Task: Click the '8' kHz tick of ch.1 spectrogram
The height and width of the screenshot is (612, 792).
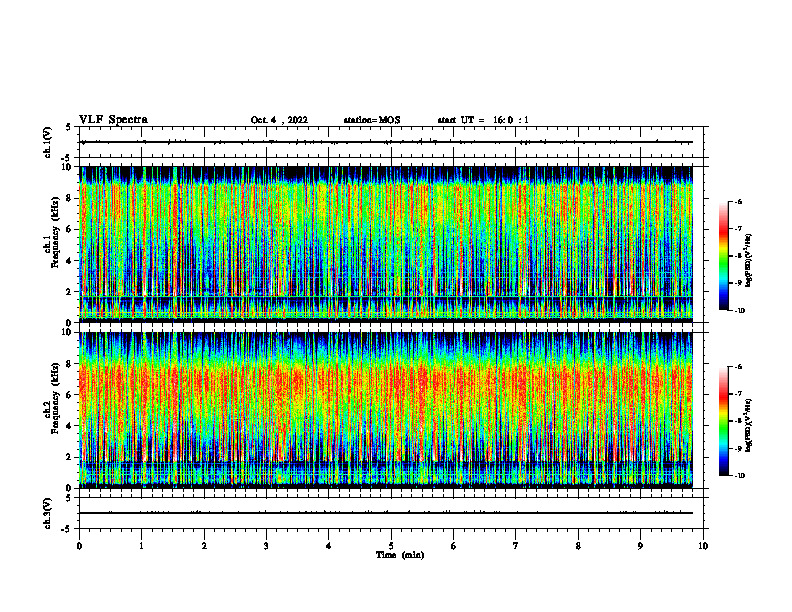Action: coord(70,198)
